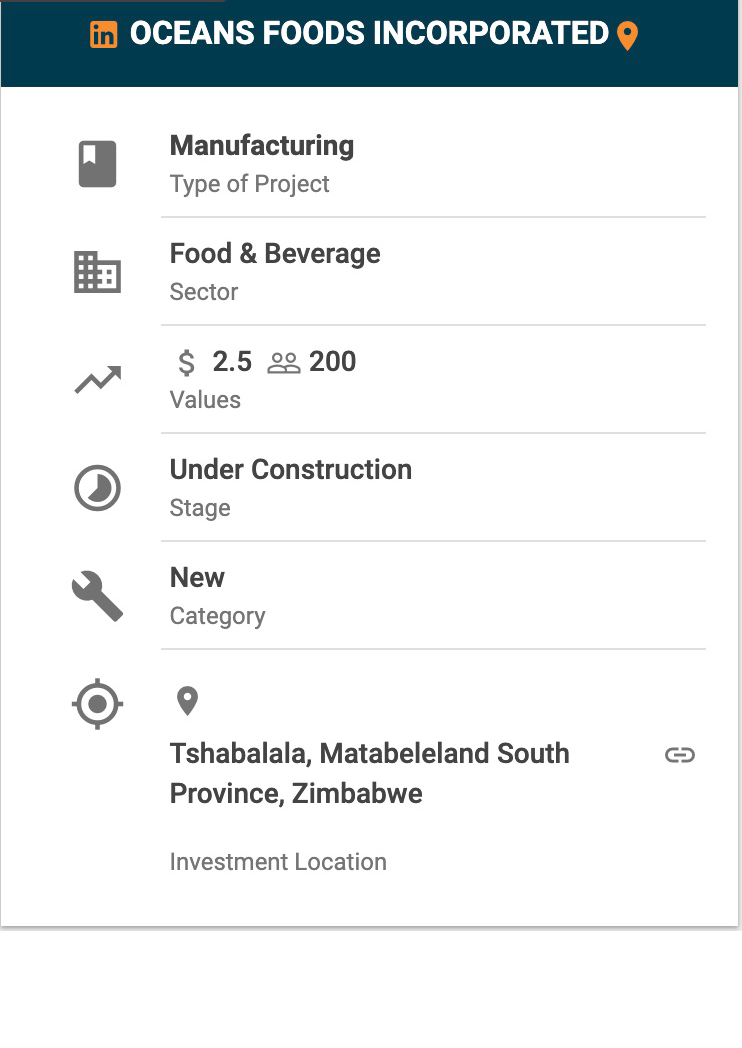Select the Manufacturing project type text
742x1048 pixels.
coord(262,146)
